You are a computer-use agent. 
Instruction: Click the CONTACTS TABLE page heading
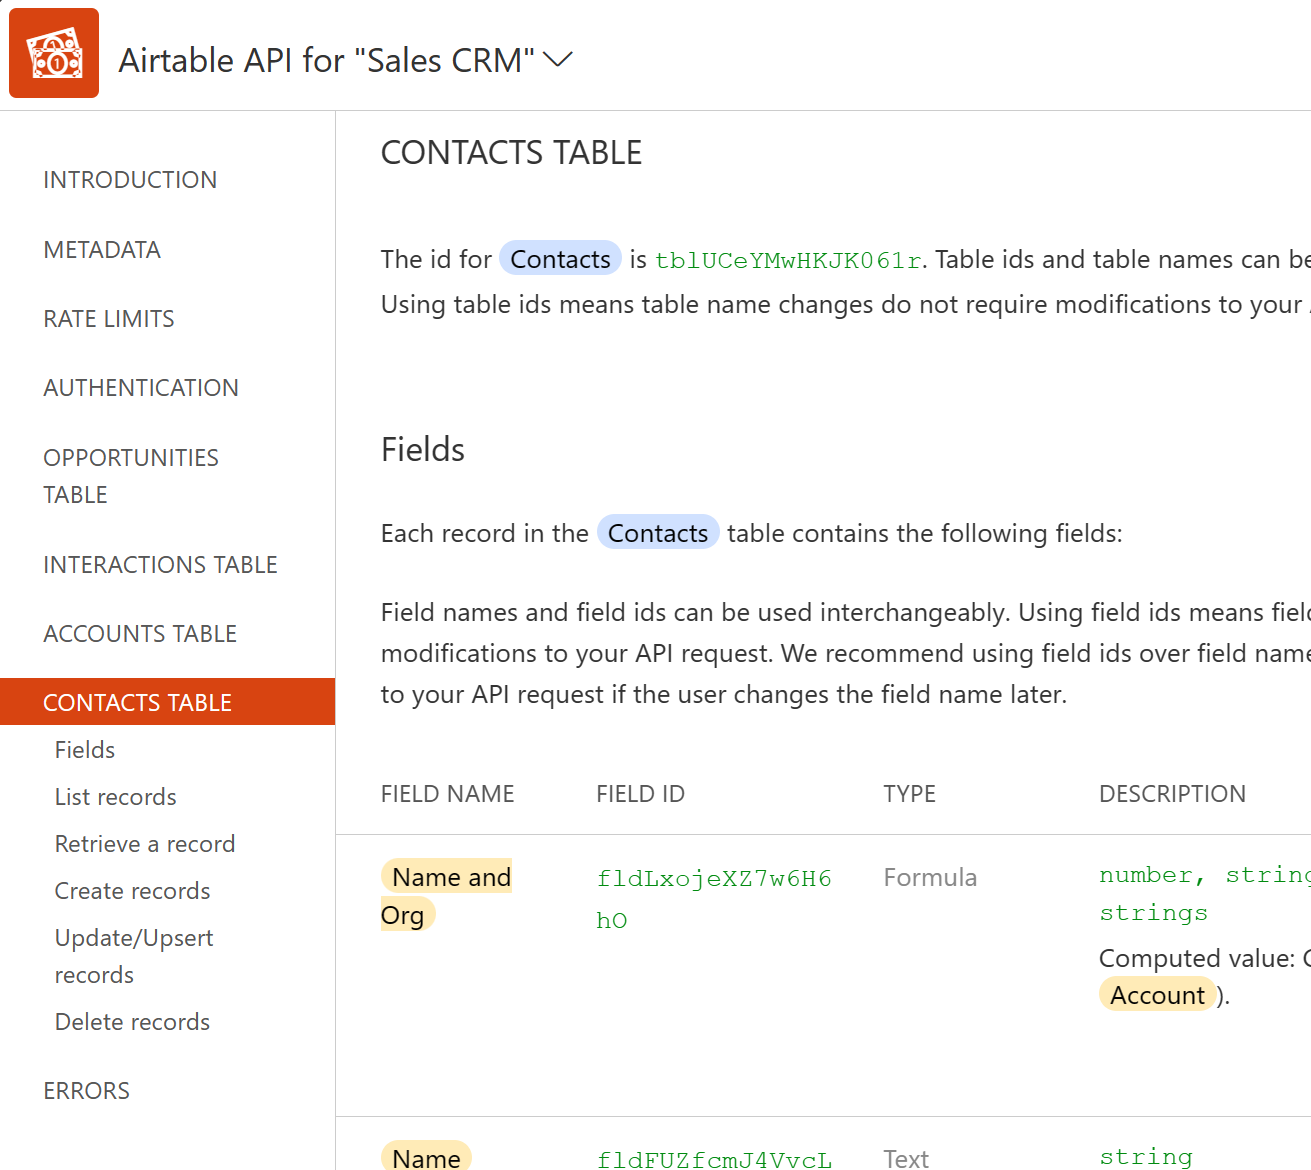tap(511, 153)
